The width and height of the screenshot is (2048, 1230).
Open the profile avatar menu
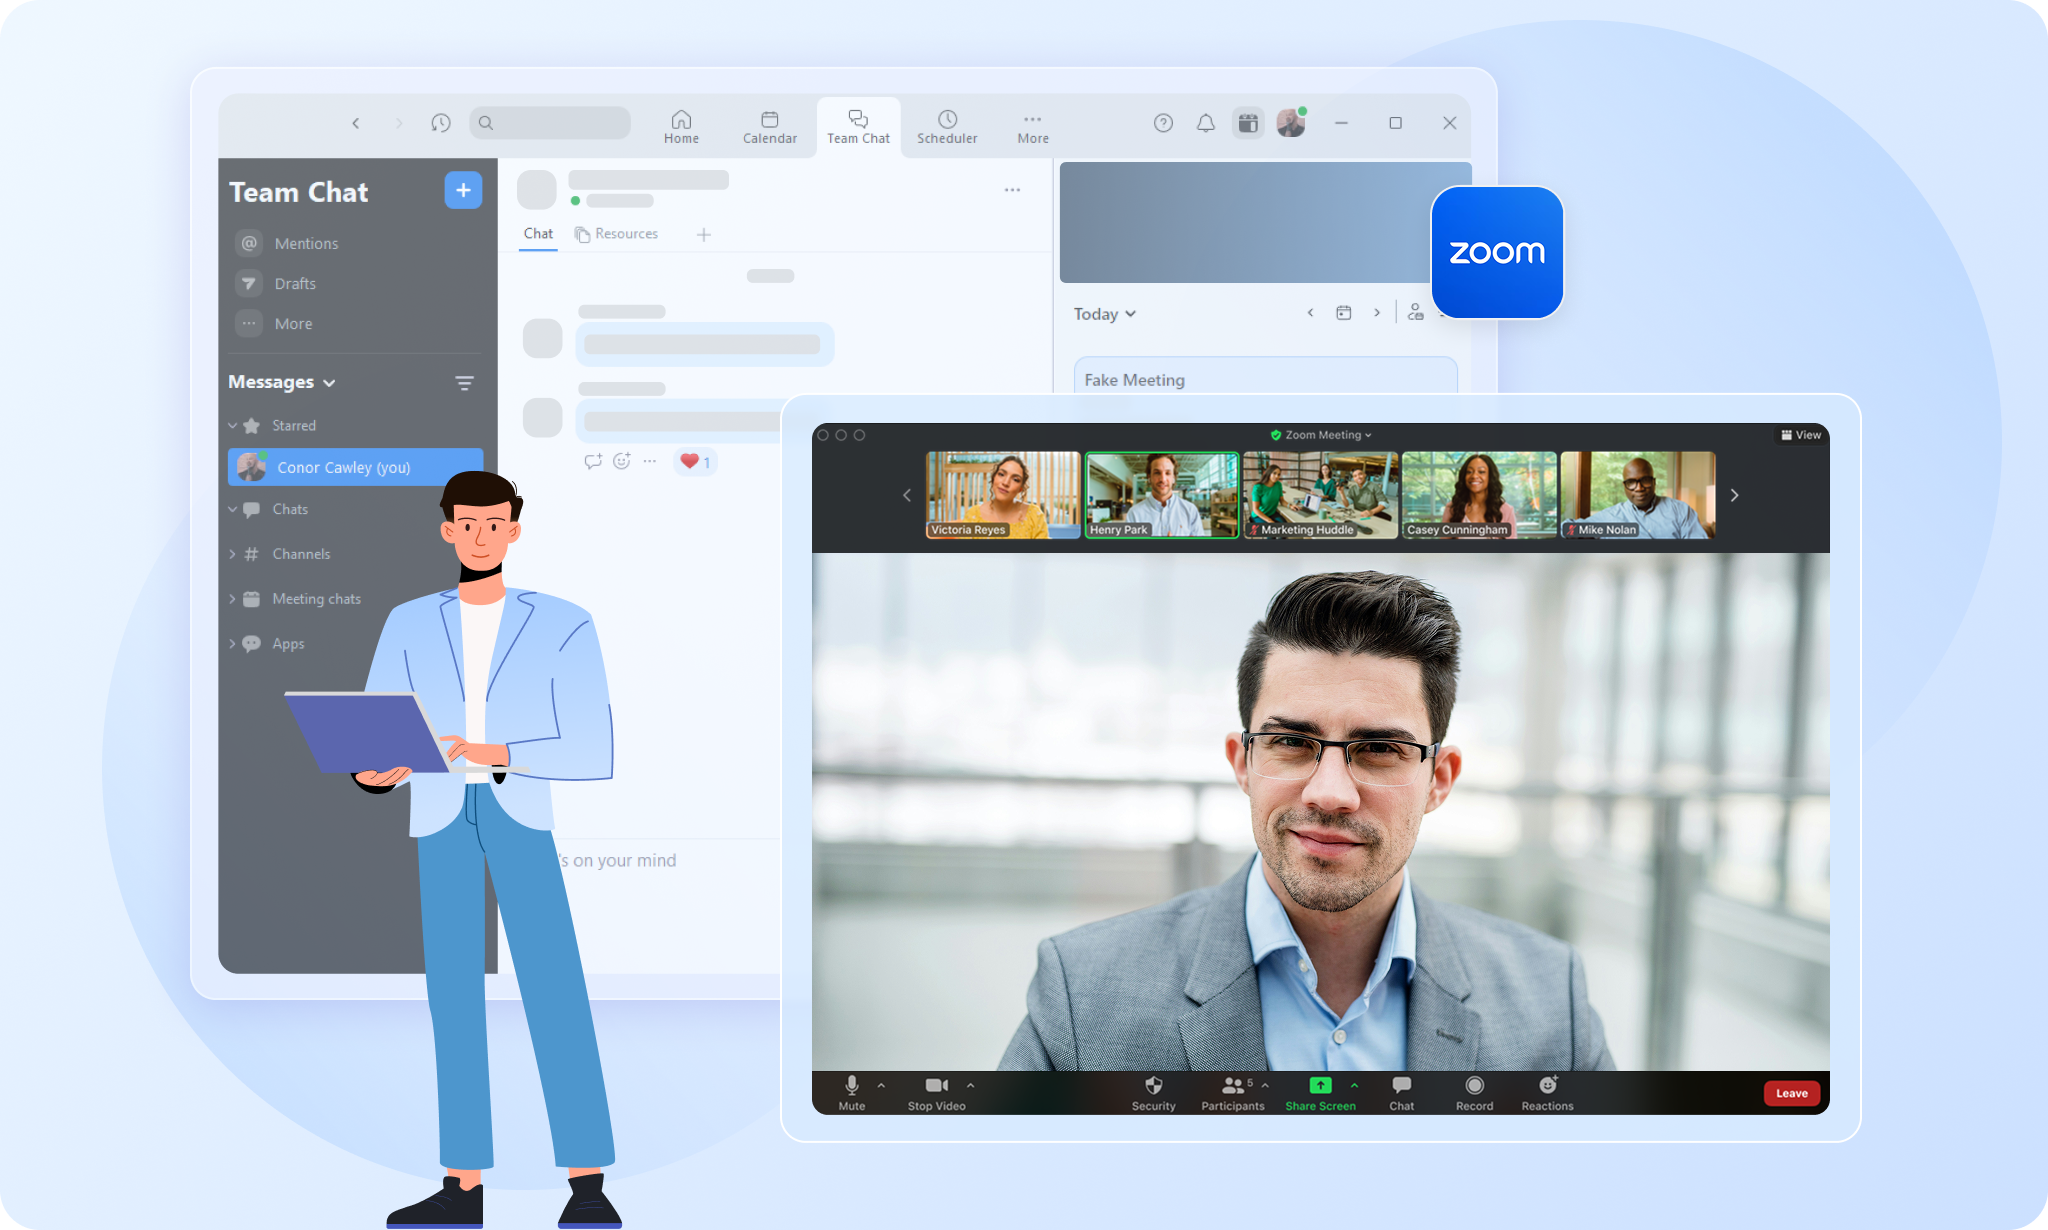(1291, 123)
